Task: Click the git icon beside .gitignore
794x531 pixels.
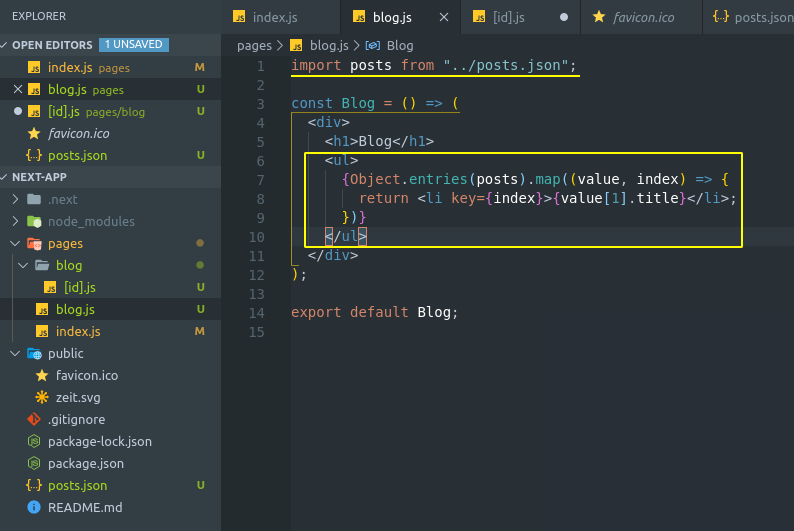Action: [34, 419]
